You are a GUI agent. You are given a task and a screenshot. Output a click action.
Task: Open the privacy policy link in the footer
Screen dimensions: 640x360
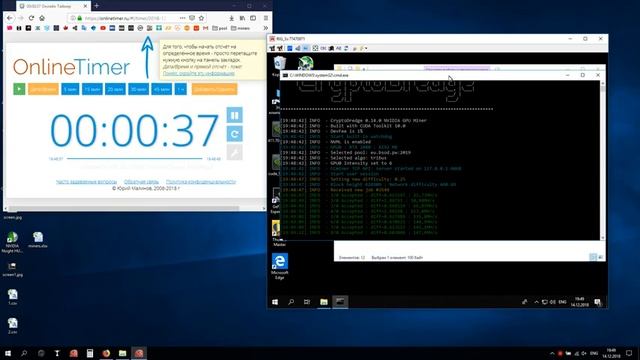click(x=201, y=182)
